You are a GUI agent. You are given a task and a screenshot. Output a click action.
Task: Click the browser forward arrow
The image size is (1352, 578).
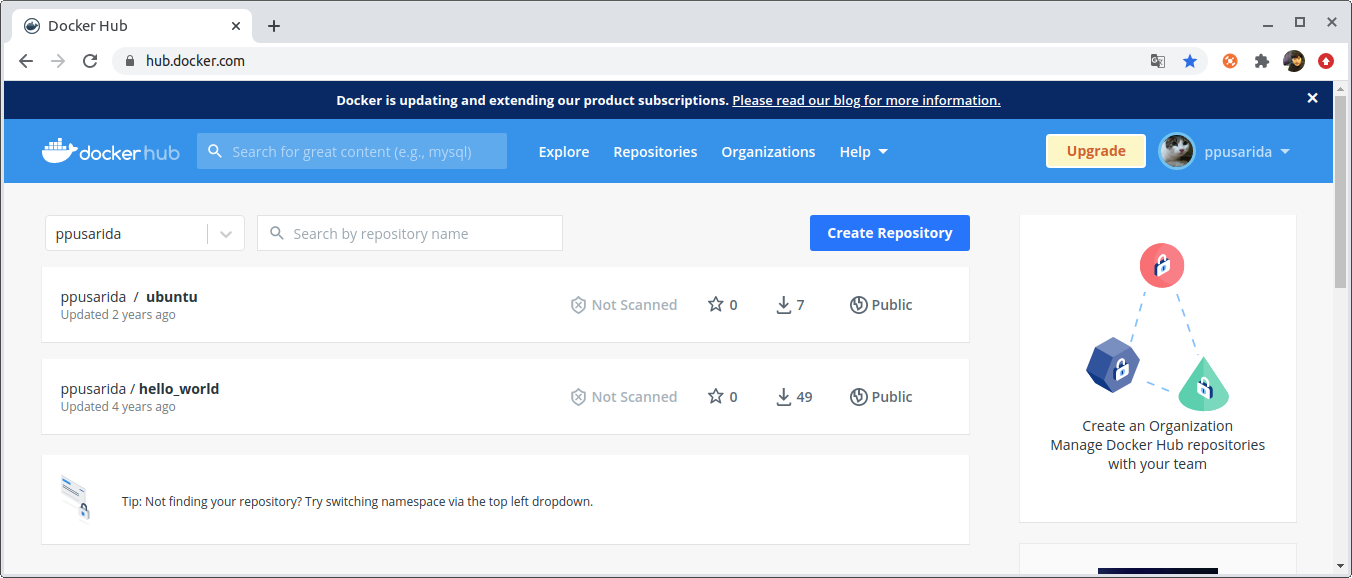(58, 61)
